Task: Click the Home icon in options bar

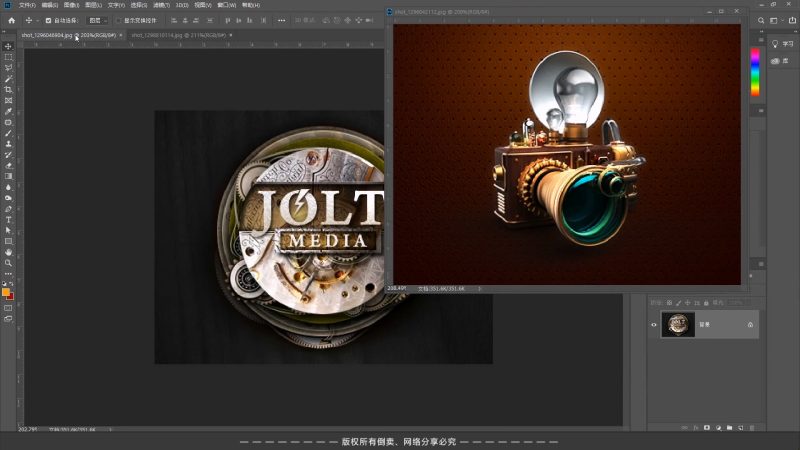Action: (x=11, y=20)
